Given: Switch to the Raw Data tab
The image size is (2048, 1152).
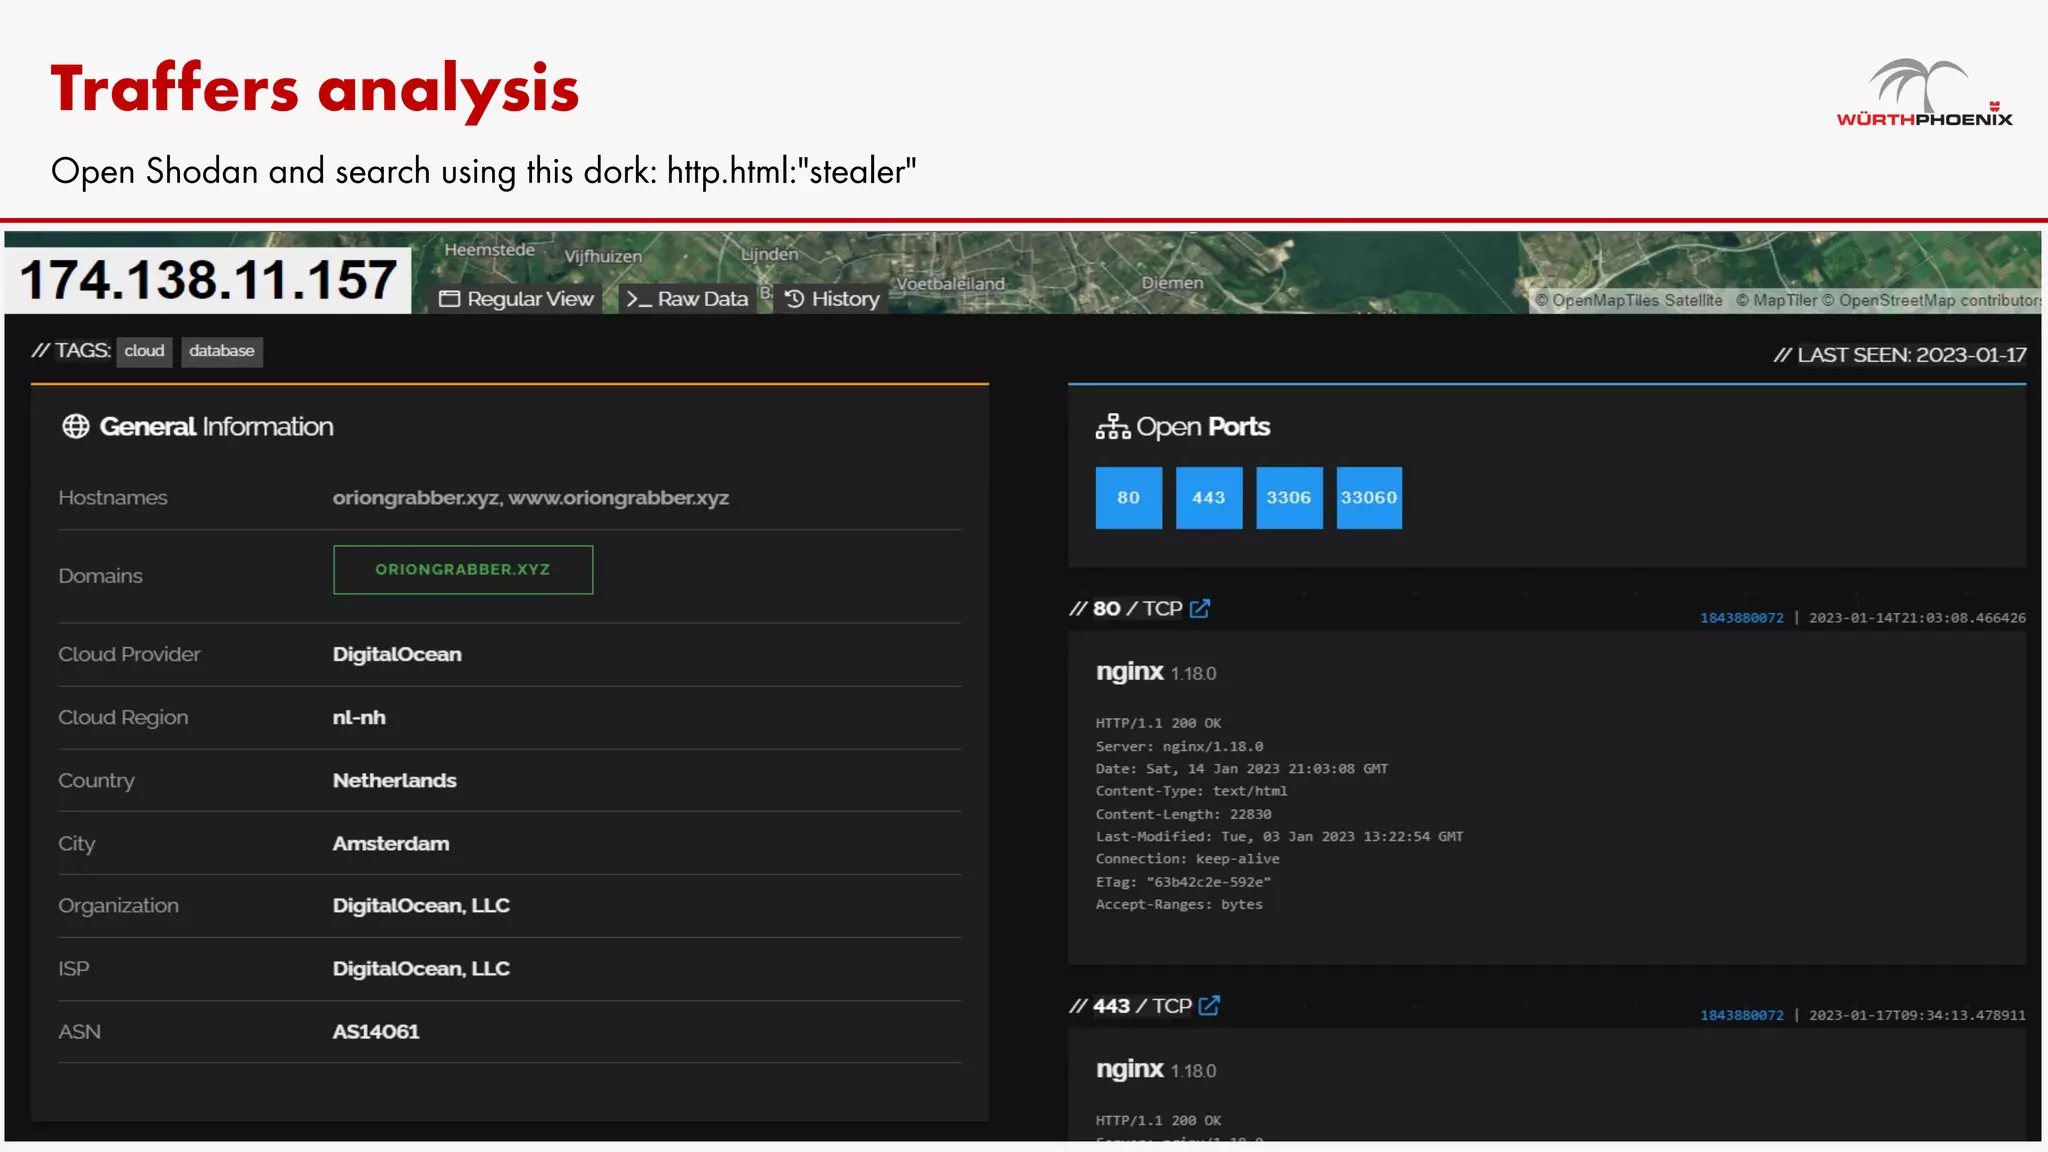Looking at the screenshot, I should point(687,299).
